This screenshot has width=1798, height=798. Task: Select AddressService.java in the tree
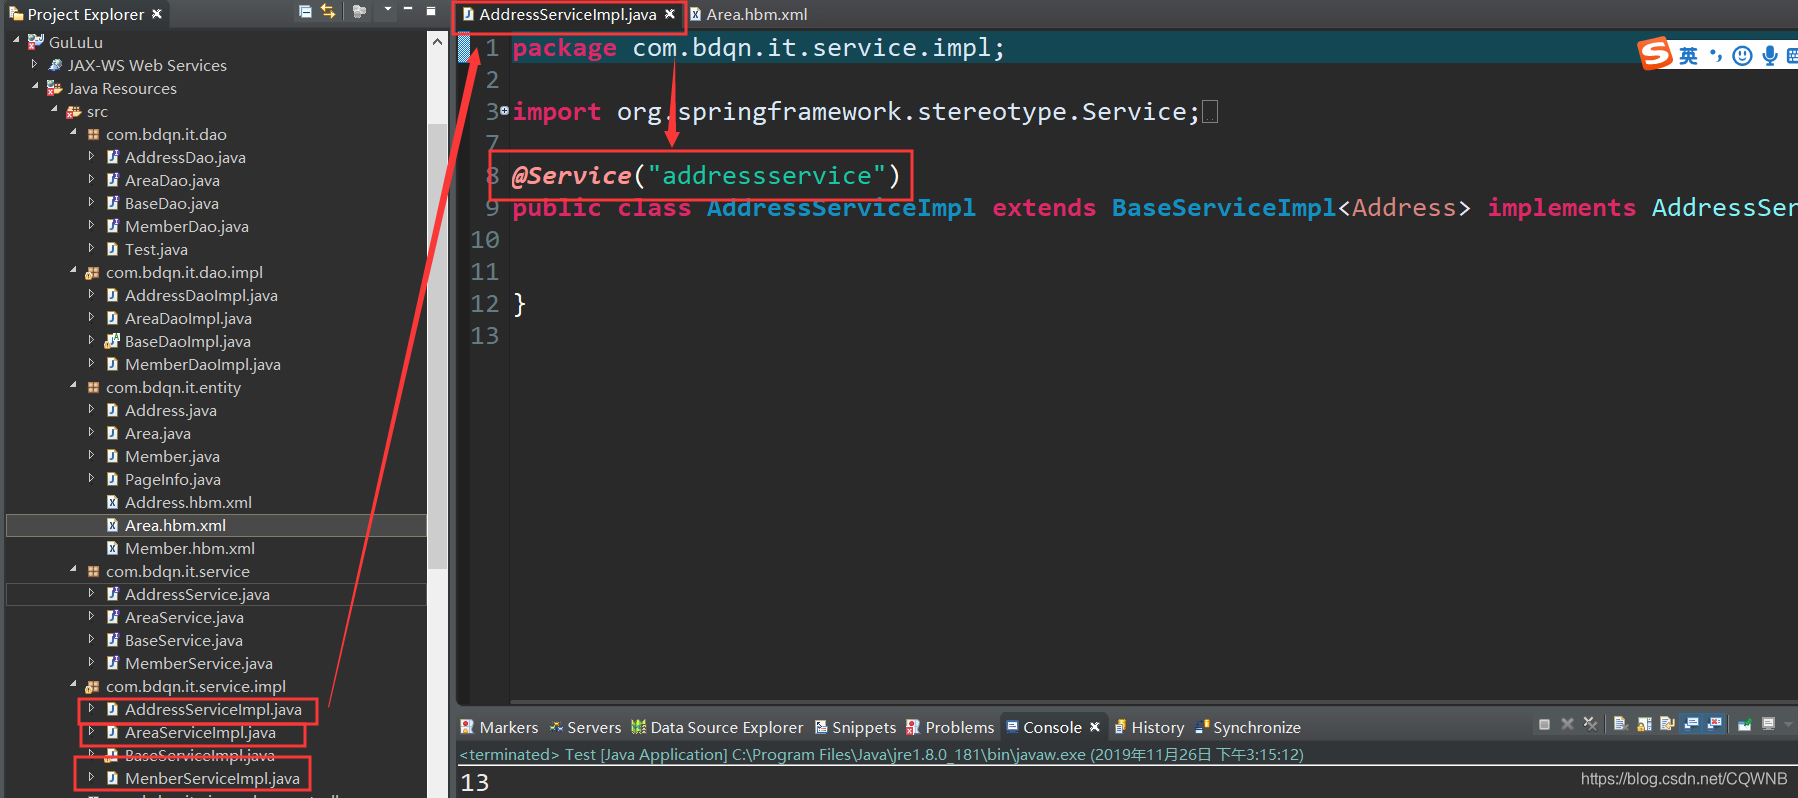(197, 594)
